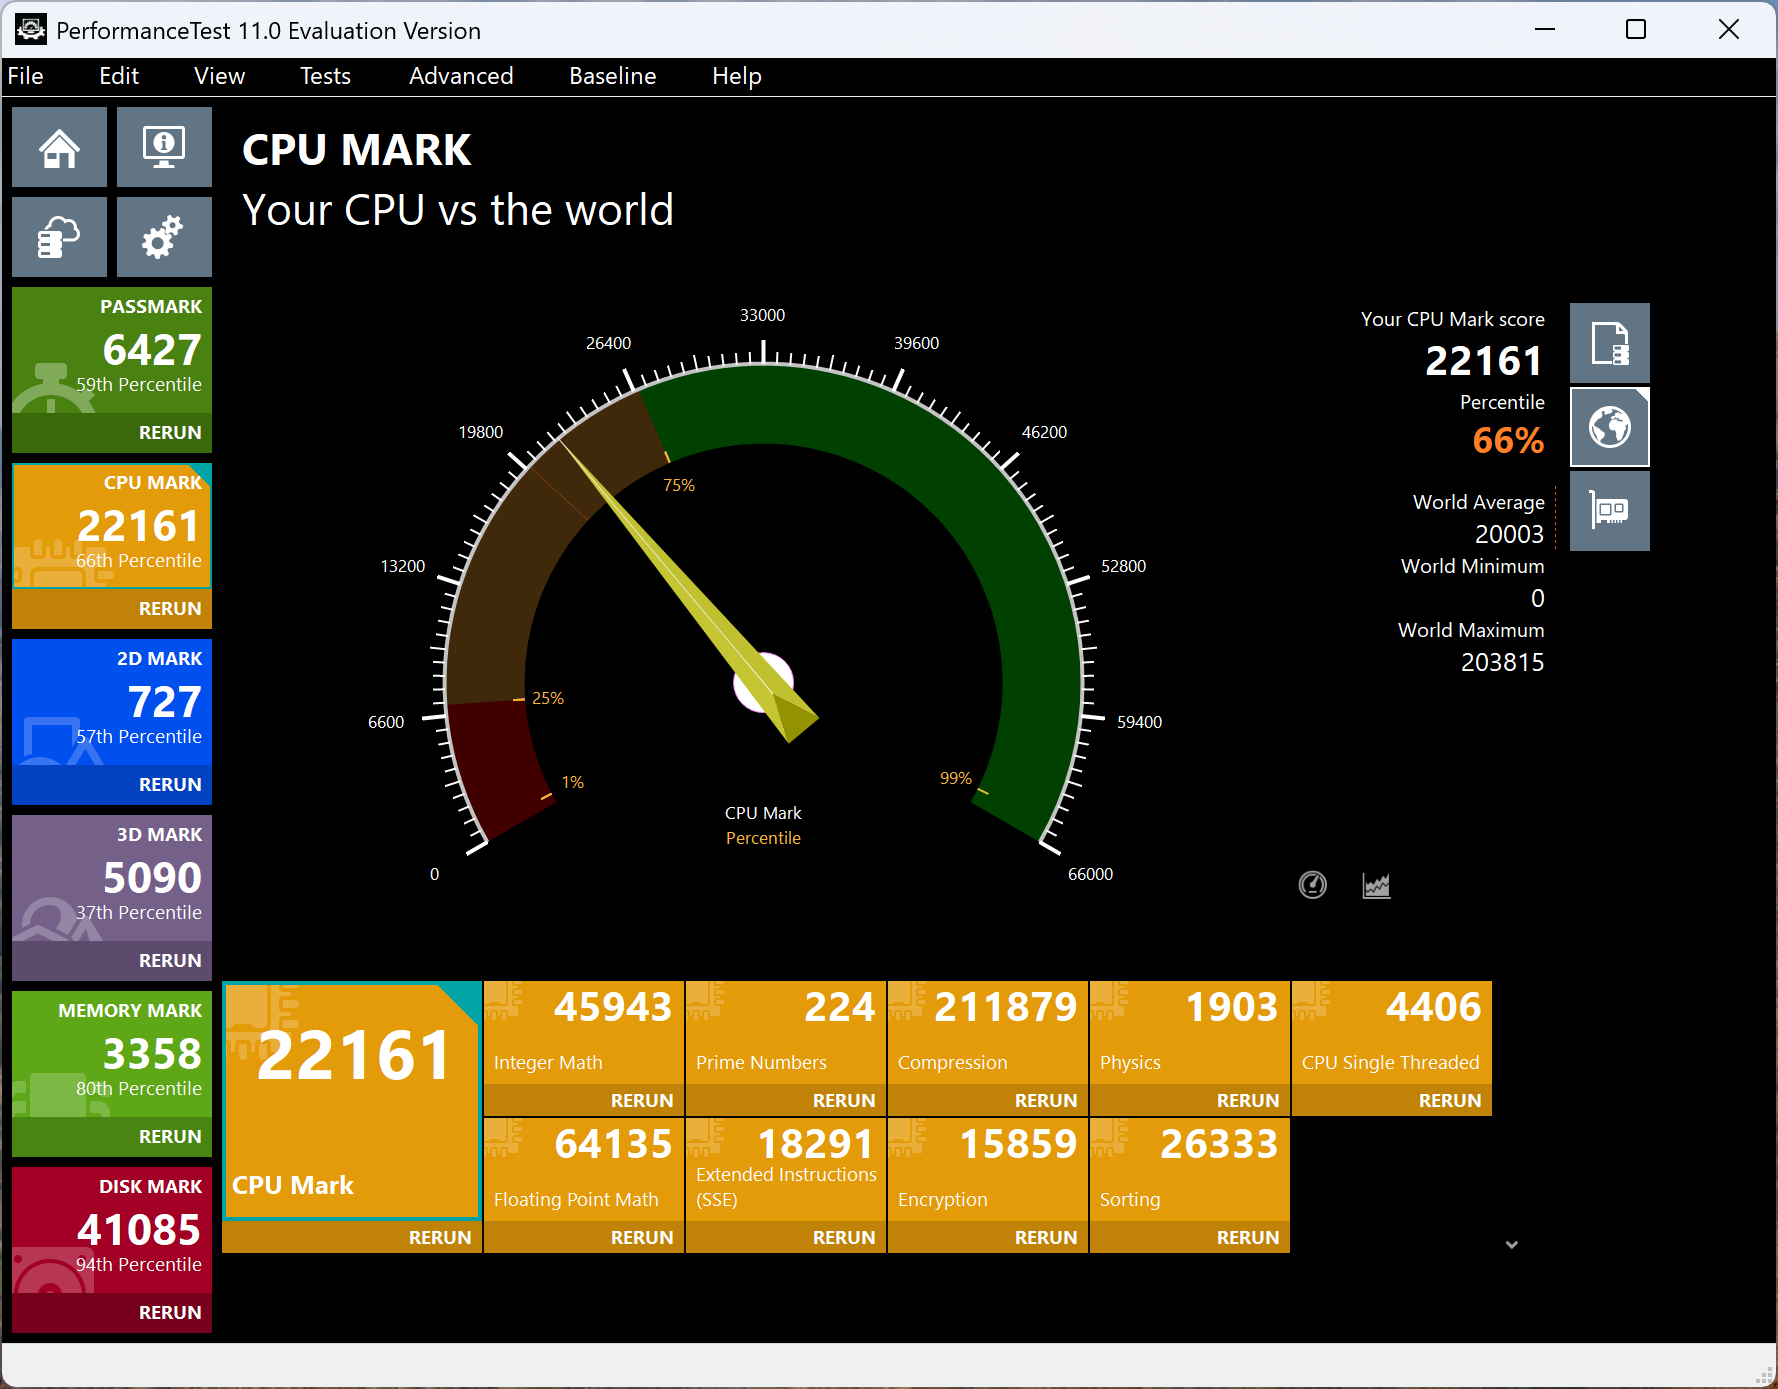Viewport: 1778px width, 1389px height.
Task: Open the baseline cloud upload tool
Action: [59, 237]
